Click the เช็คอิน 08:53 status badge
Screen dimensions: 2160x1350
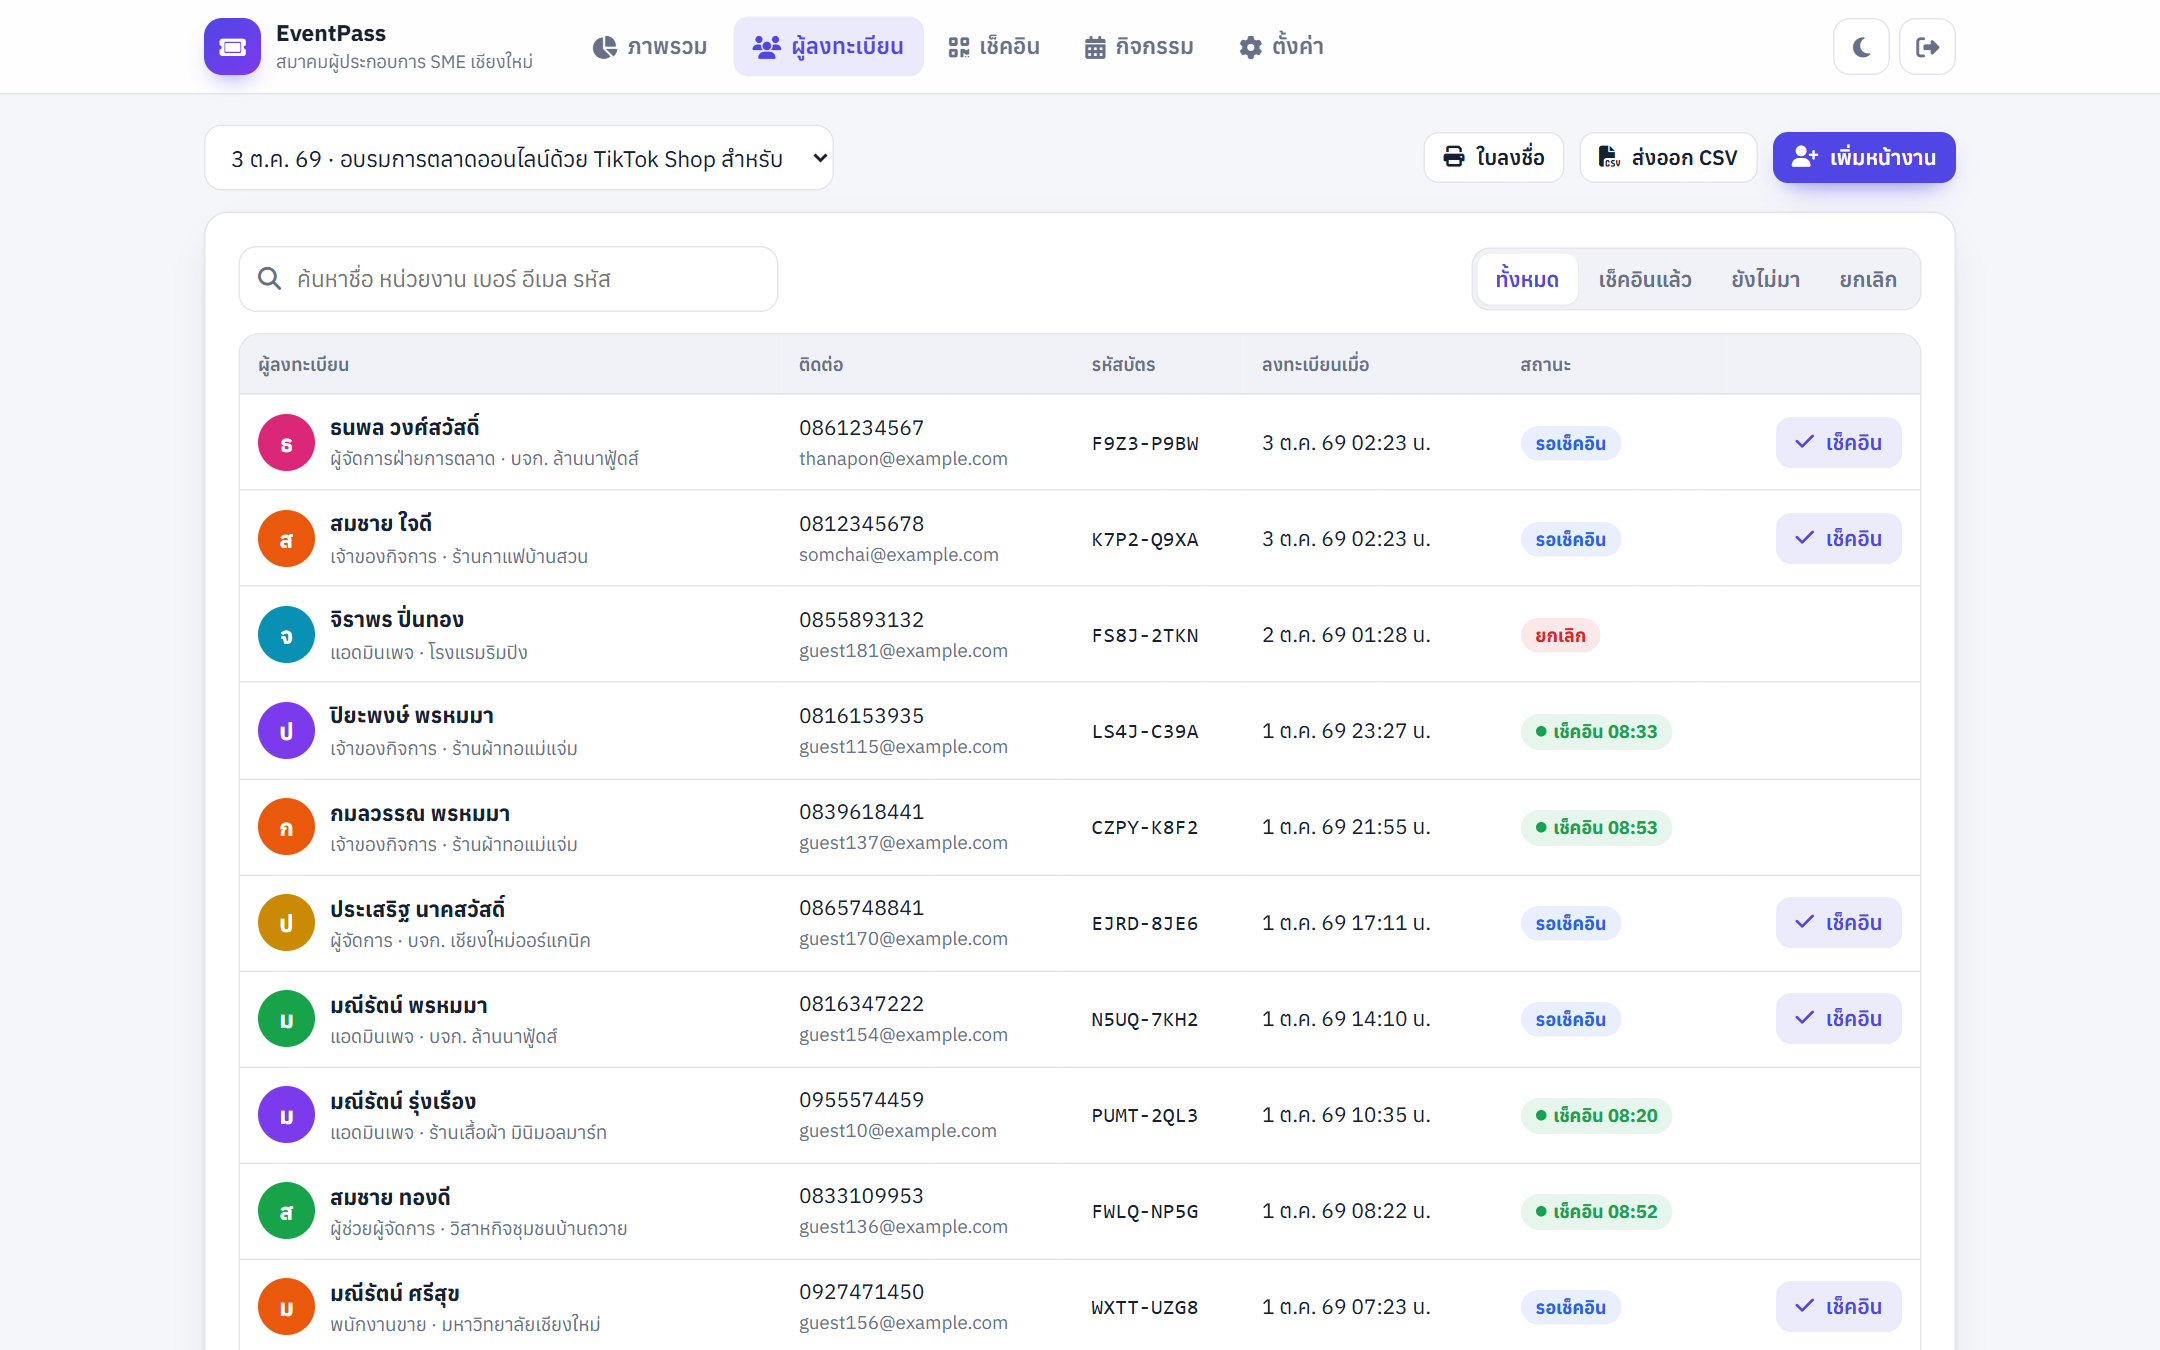pos(1597,827)
